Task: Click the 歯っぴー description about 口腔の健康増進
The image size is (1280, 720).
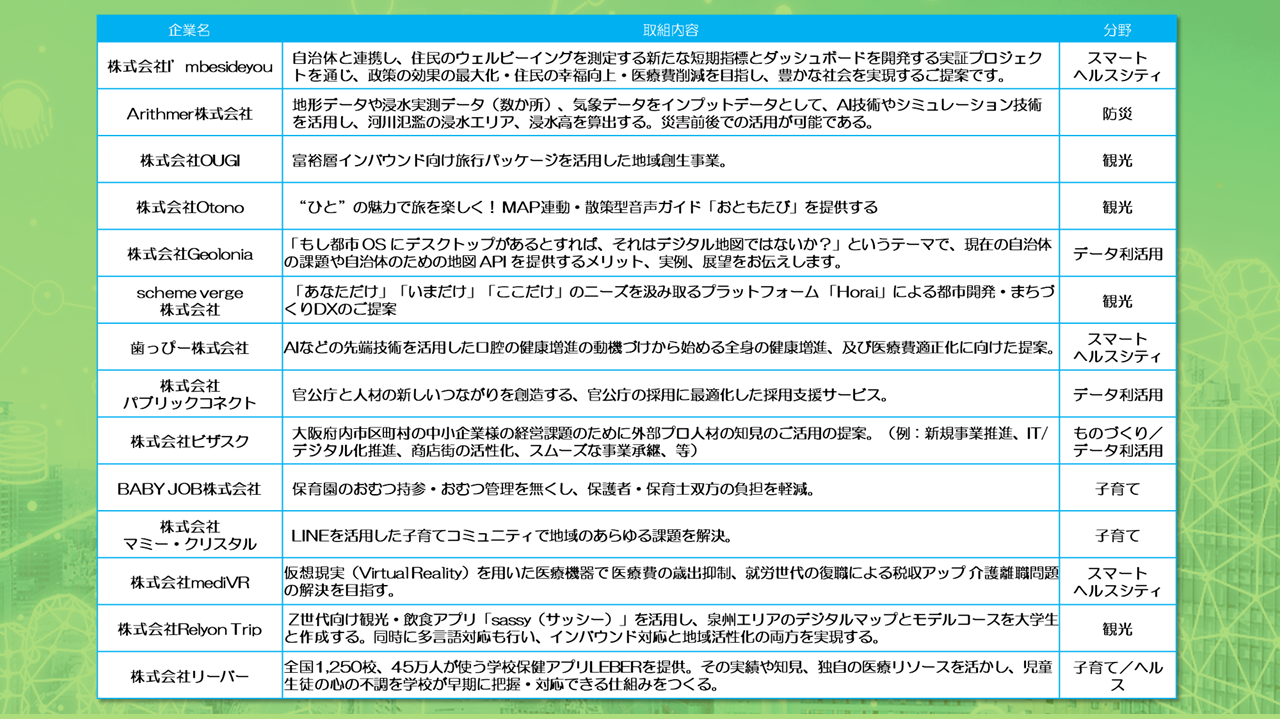Action: click(x=669, y=348)
